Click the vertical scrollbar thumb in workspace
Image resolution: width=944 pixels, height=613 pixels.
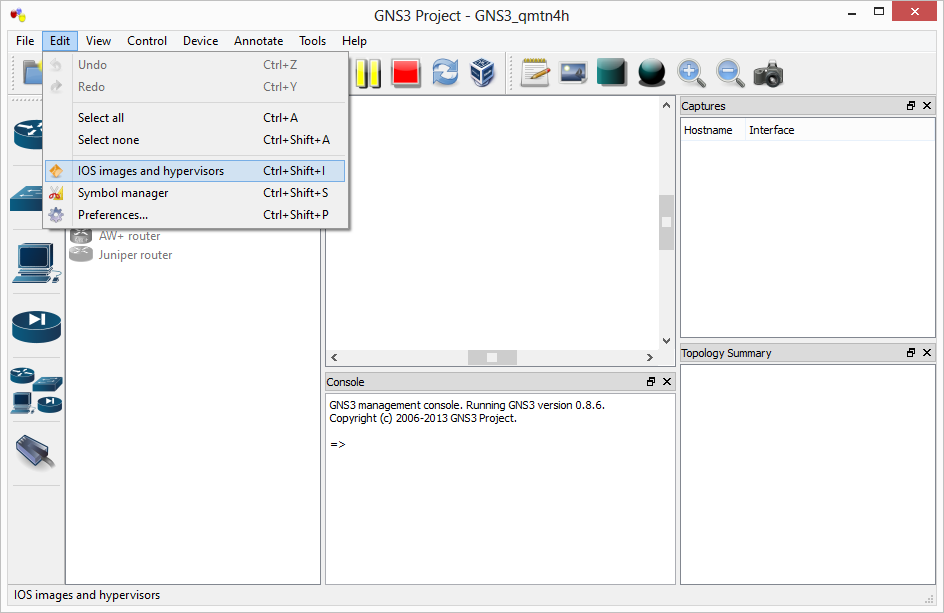click(666, 222)
